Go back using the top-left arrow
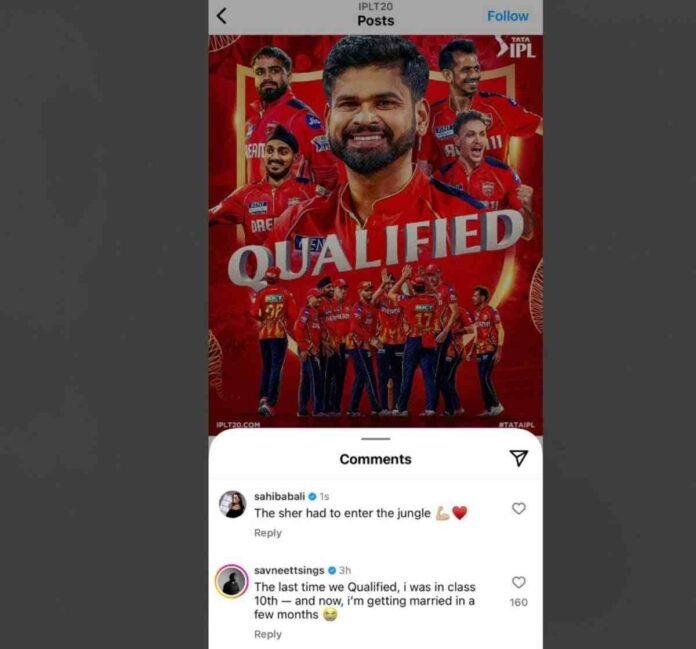The image size is (696, 649). coord(221,16)
